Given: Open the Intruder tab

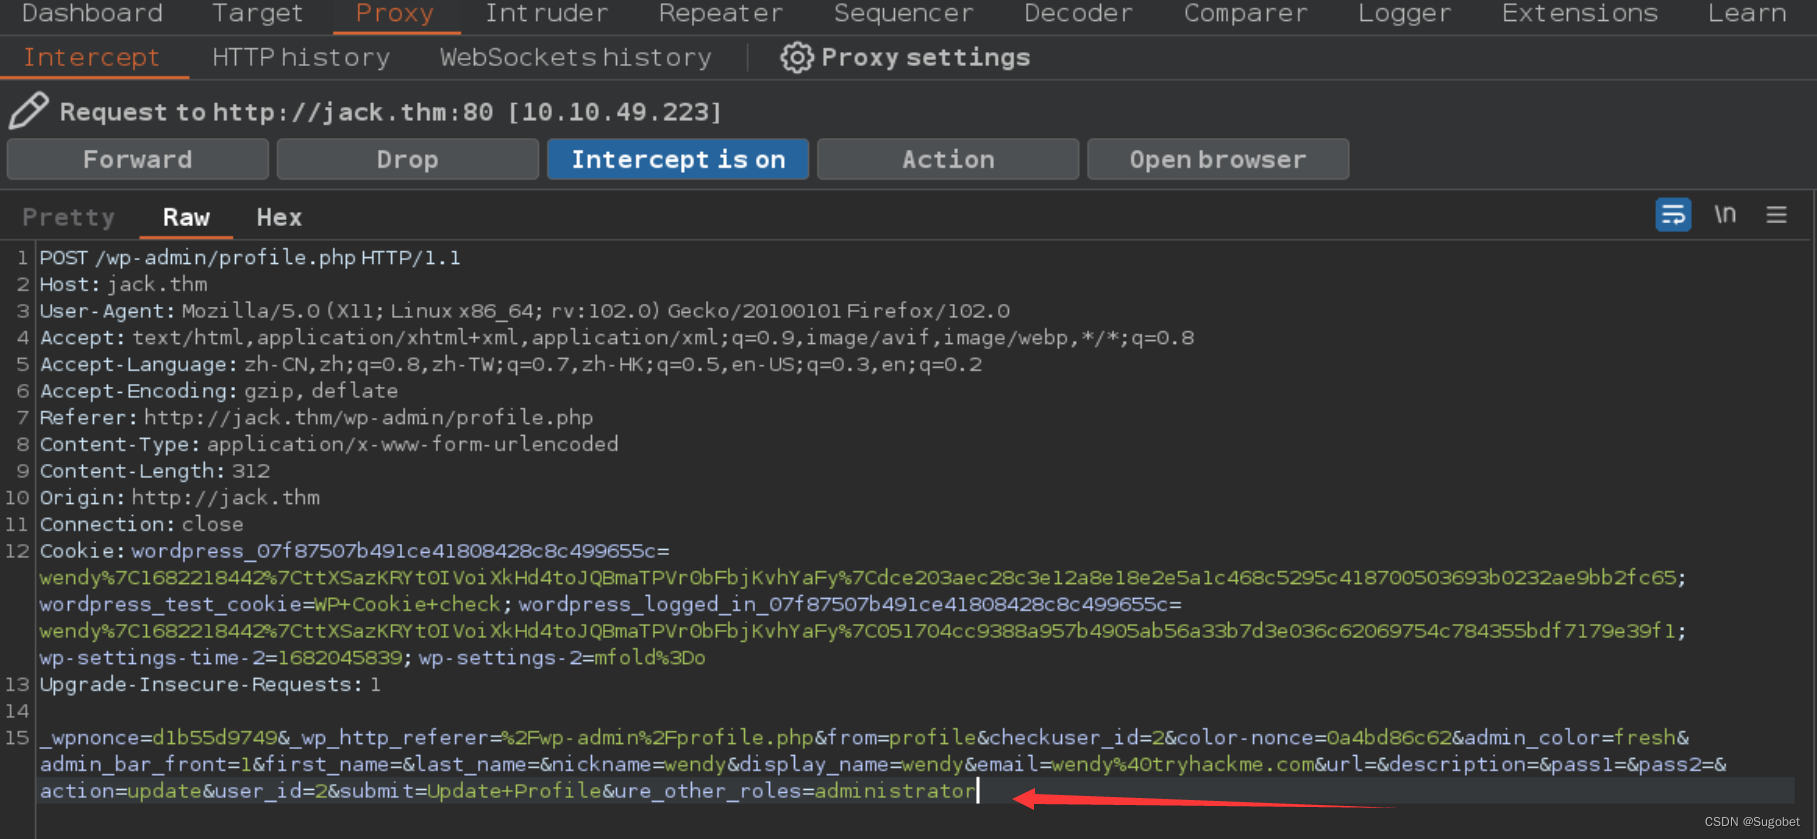Looking at the screenshot, I should pyautogui.click(x=546, y=13).
